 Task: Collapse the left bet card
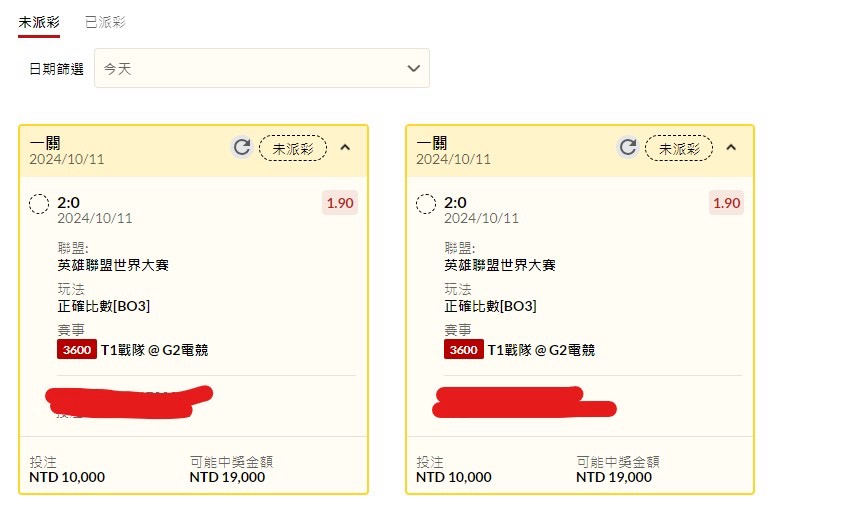[x=345, y=148]
